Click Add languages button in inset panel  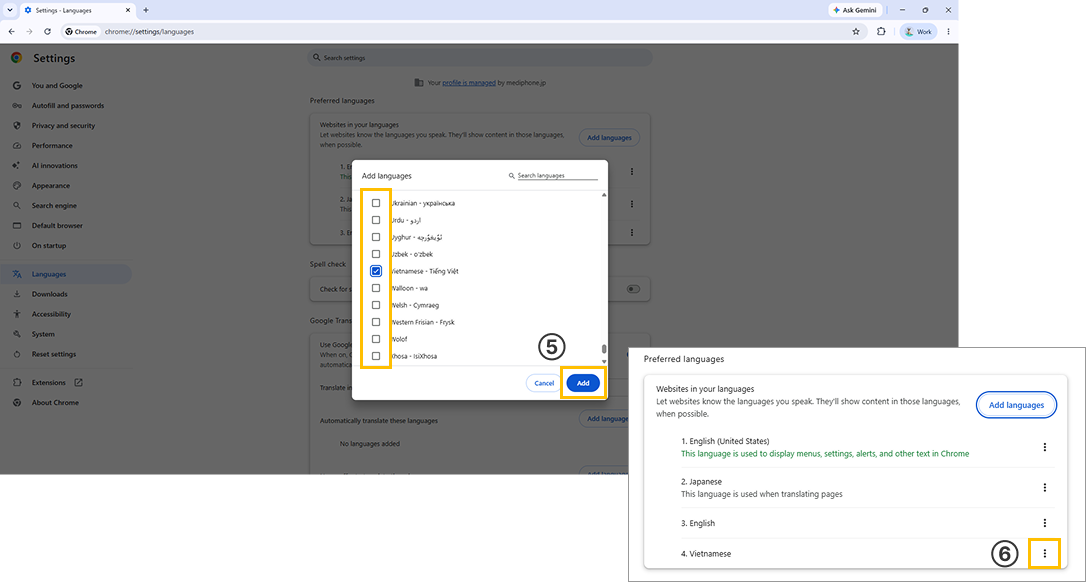[x=1016, y=405]
